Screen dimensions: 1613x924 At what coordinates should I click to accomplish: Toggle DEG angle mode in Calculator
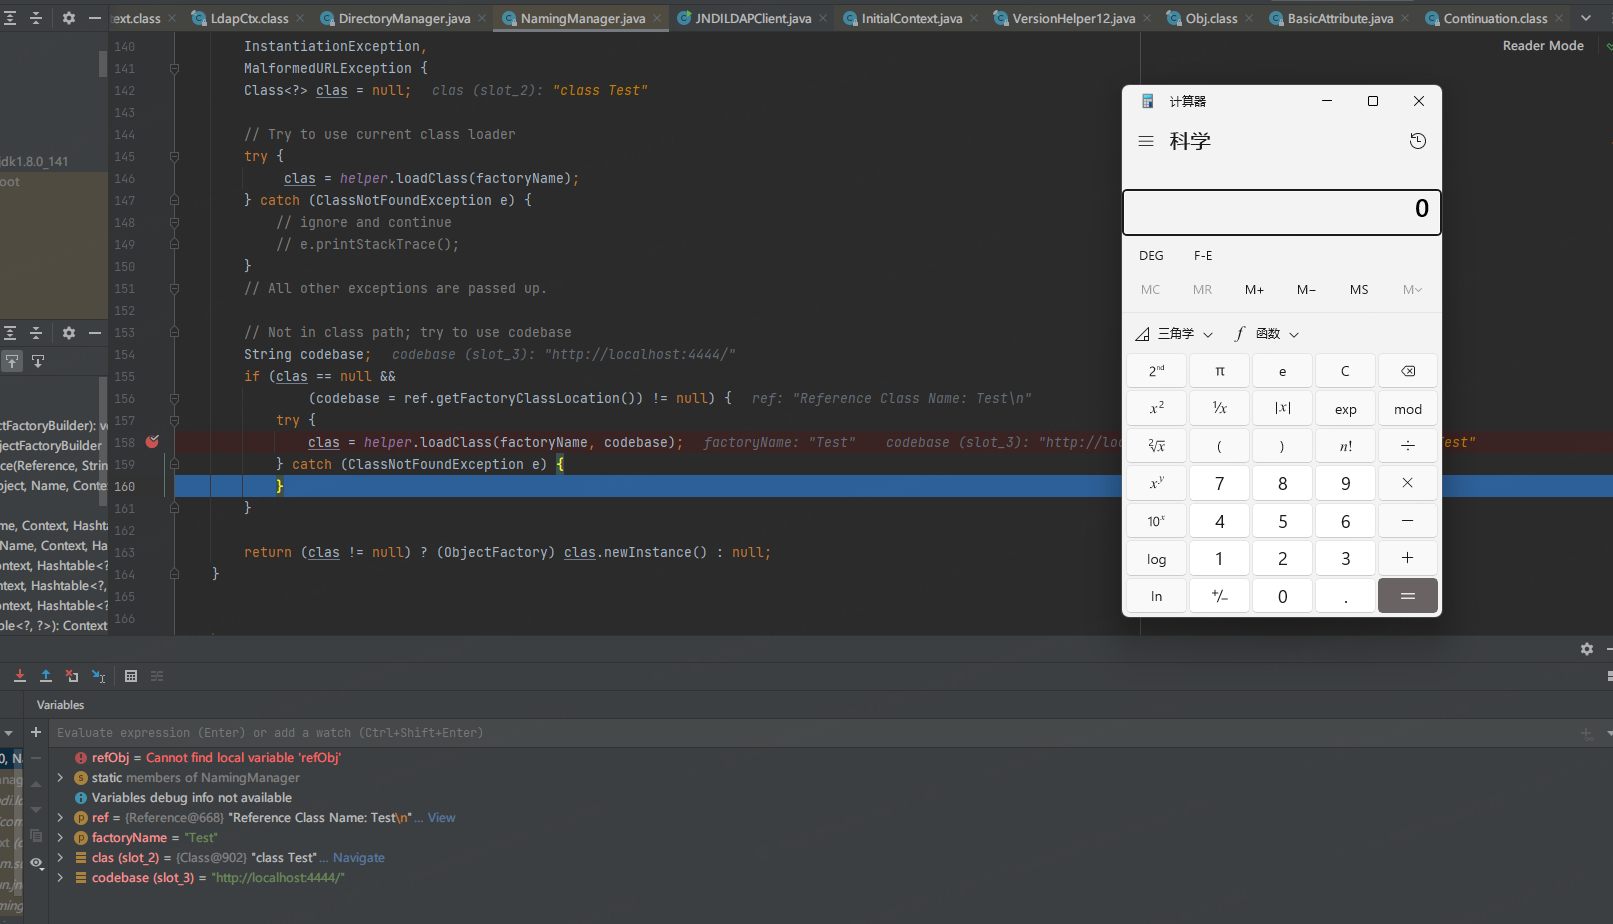(x=1151, y=256)
